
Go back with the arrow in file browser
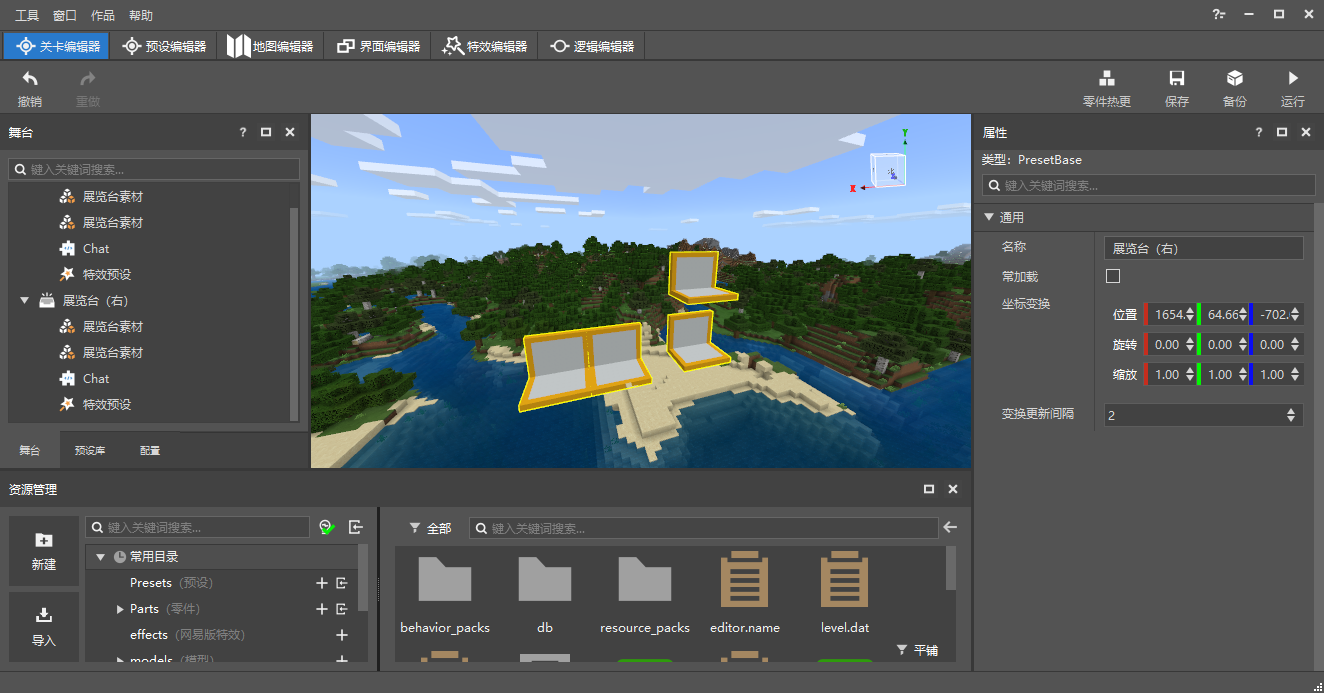click(x=950, y=527)
